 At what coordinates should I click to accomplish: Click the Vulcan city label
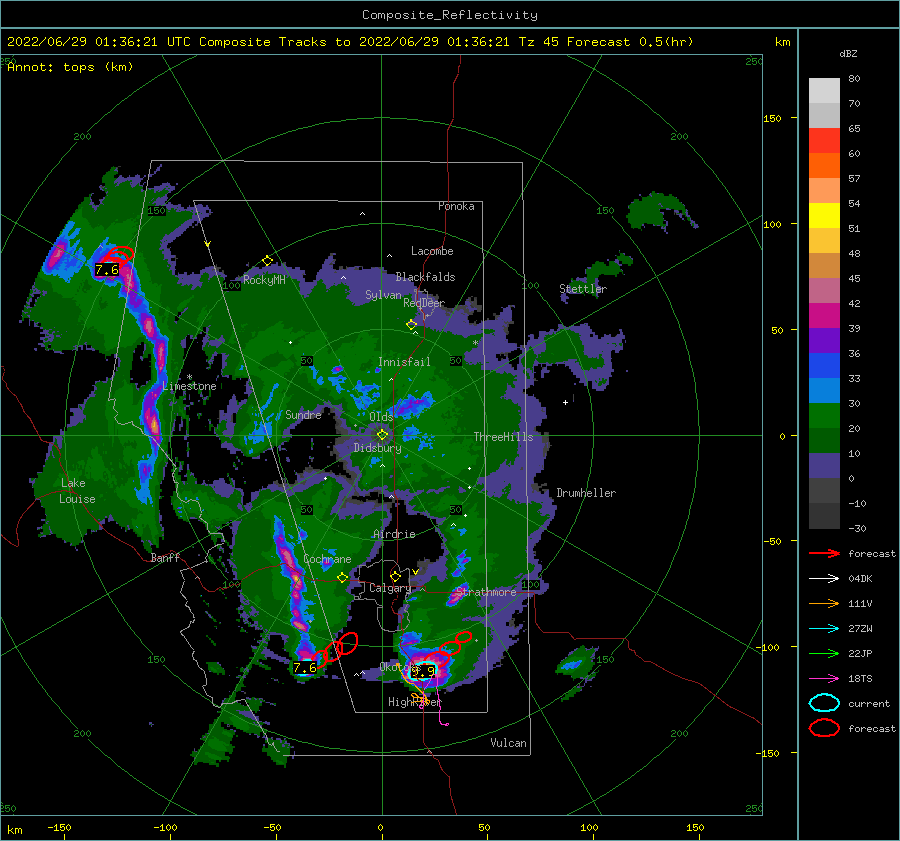pyautogui.click(x=508, y=743)
